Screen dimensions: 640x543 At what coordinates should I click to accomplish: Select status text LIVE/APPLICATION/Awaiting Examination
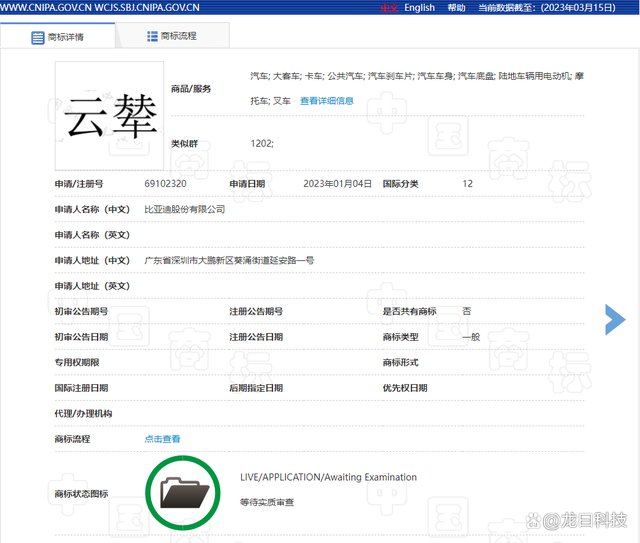click(329, 477)
